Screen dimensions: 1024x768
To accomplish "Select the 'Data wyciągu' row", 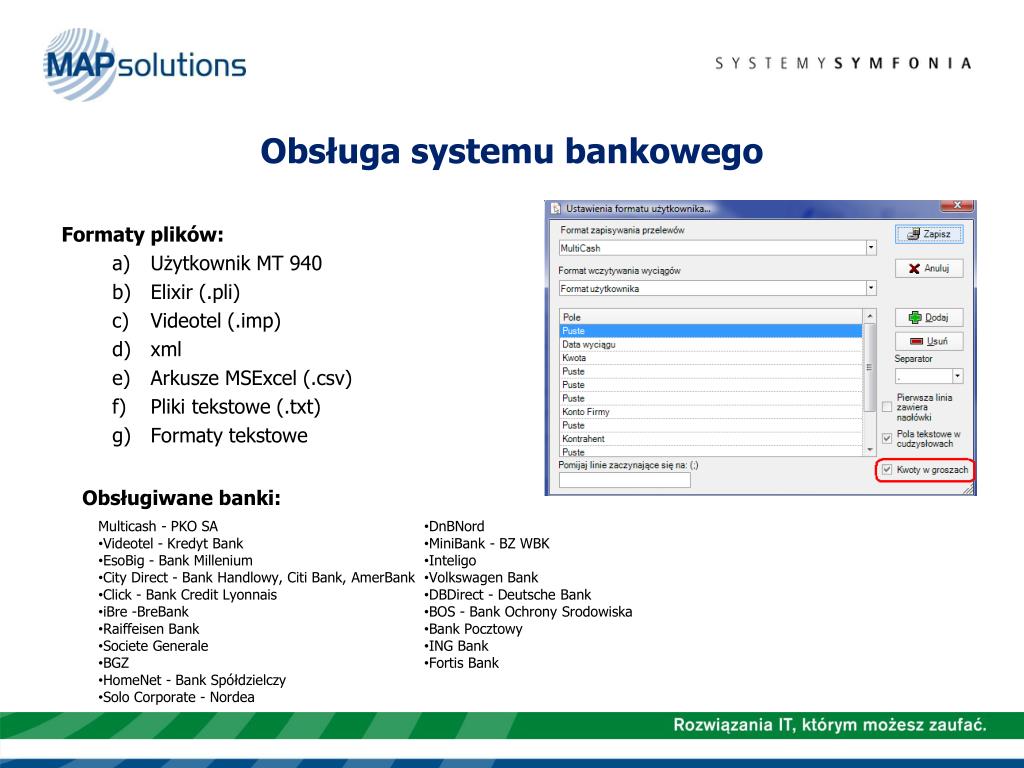I will [711, 344].
